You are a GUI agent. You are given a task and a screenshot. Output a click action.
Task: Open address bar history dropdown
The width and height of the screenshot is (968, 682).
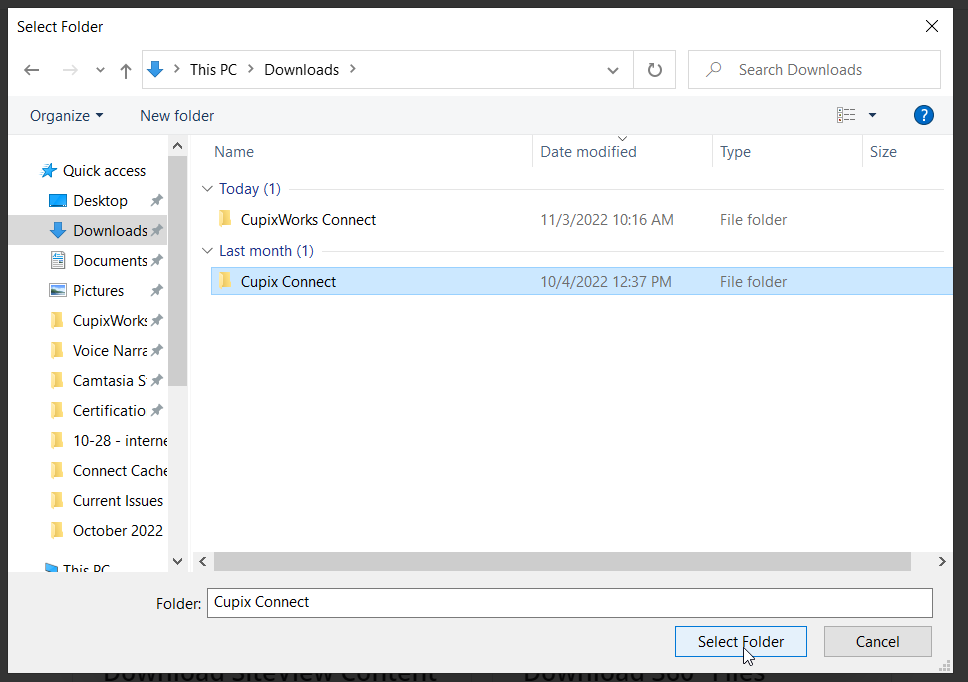click(612, 70)
